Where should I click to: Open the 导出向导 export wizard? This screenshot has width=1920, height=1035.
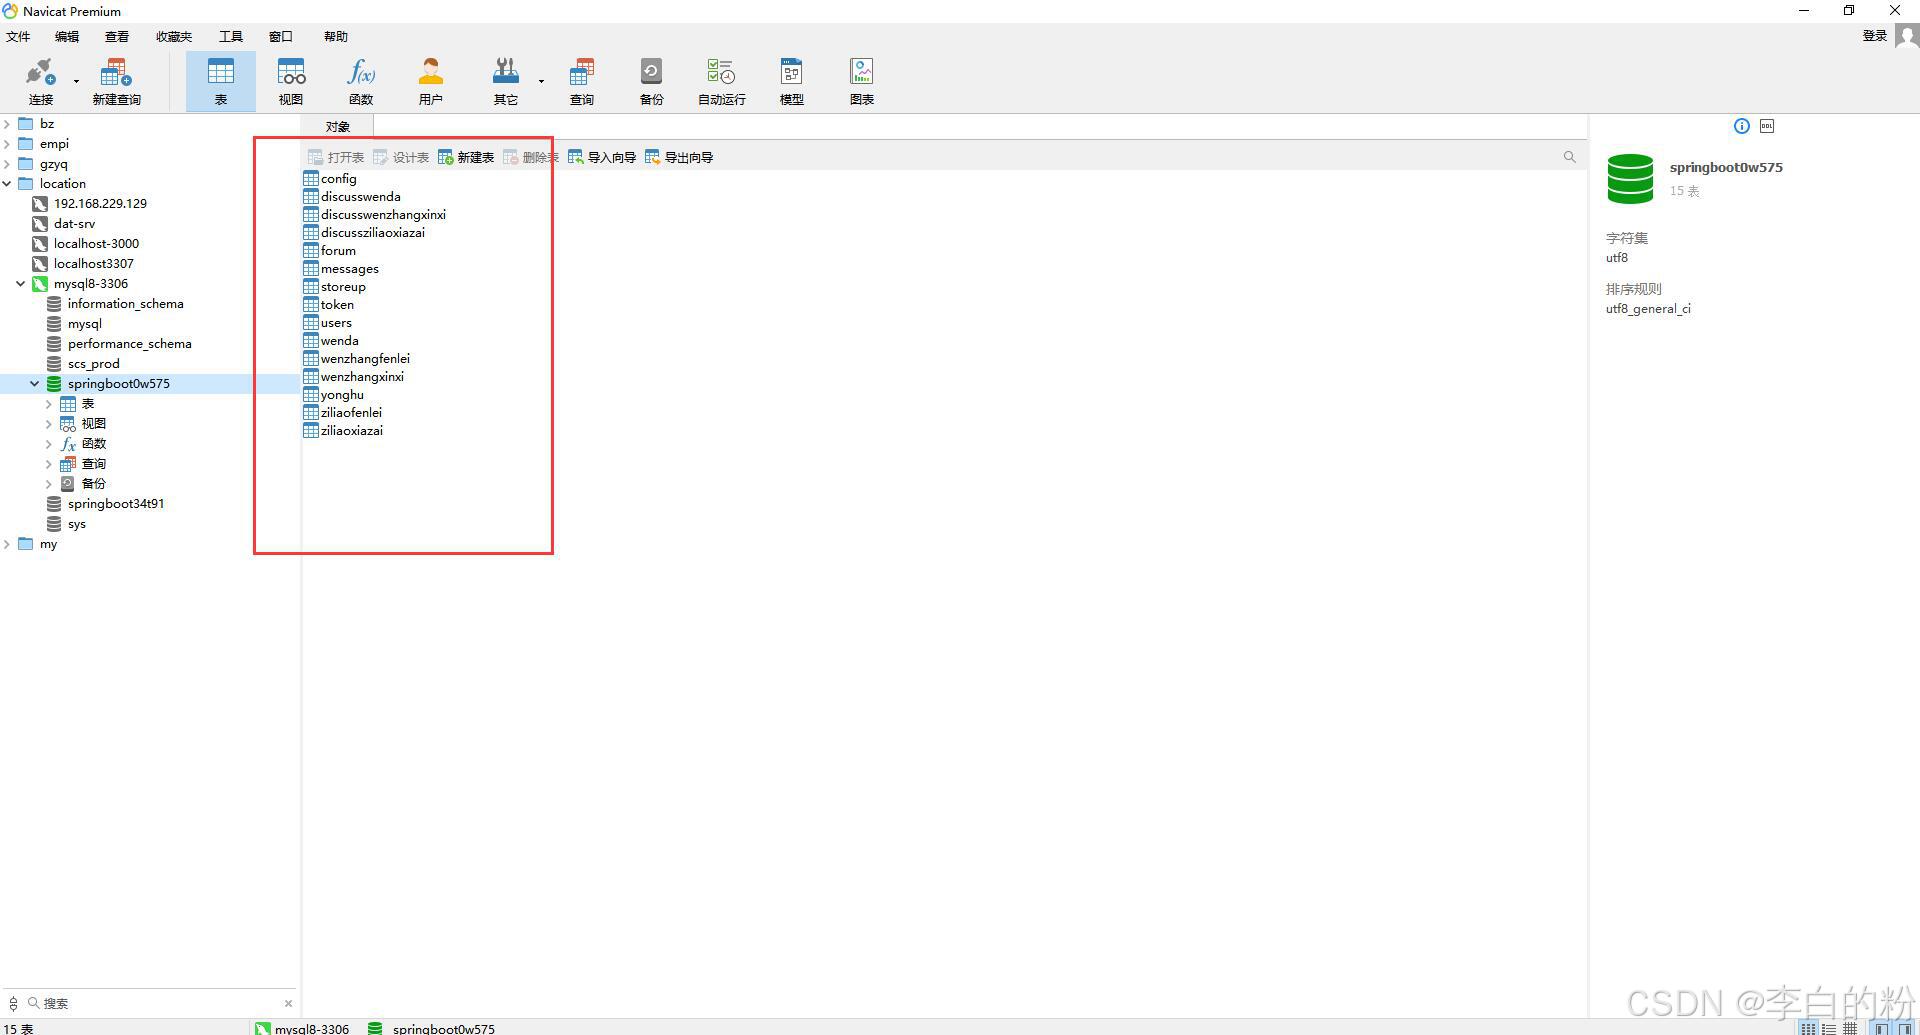click(x=679, y=157)
